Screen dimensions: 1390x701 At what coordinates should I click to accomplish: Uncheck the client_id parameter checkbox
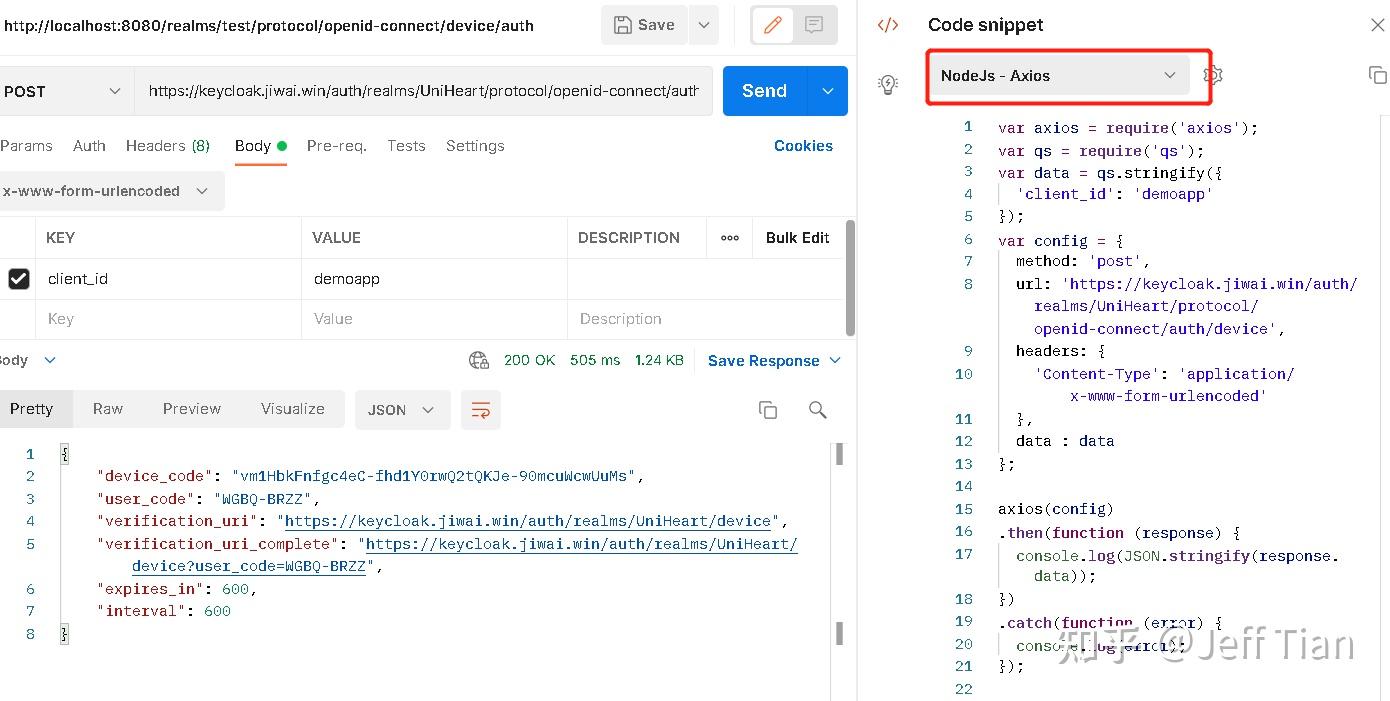tap(19, 279)
